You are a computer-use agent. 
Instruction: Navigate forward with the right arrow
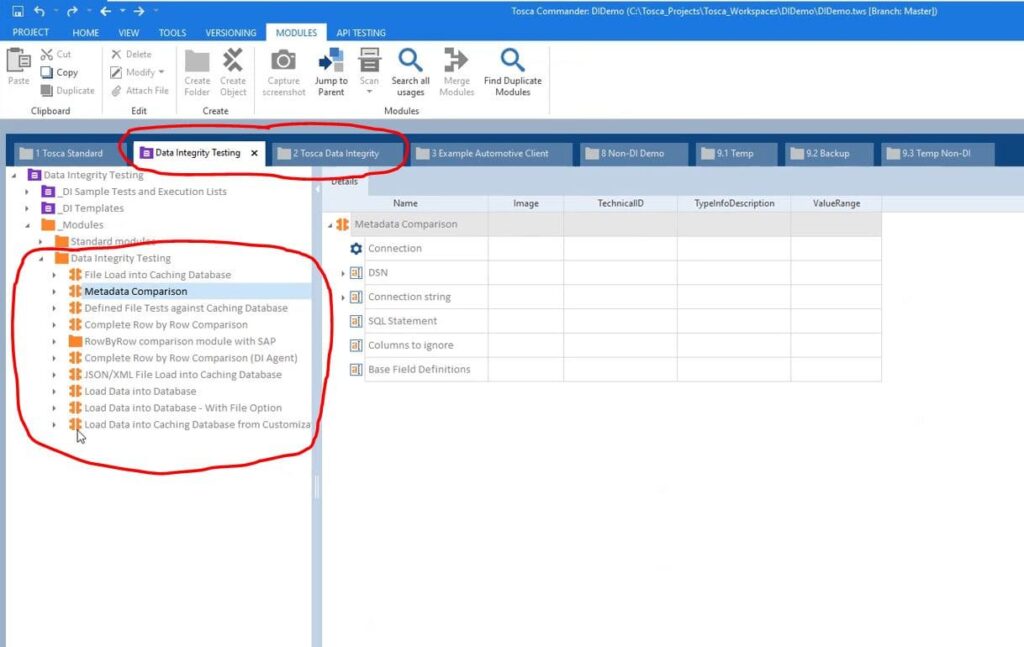tap(138, 11)
